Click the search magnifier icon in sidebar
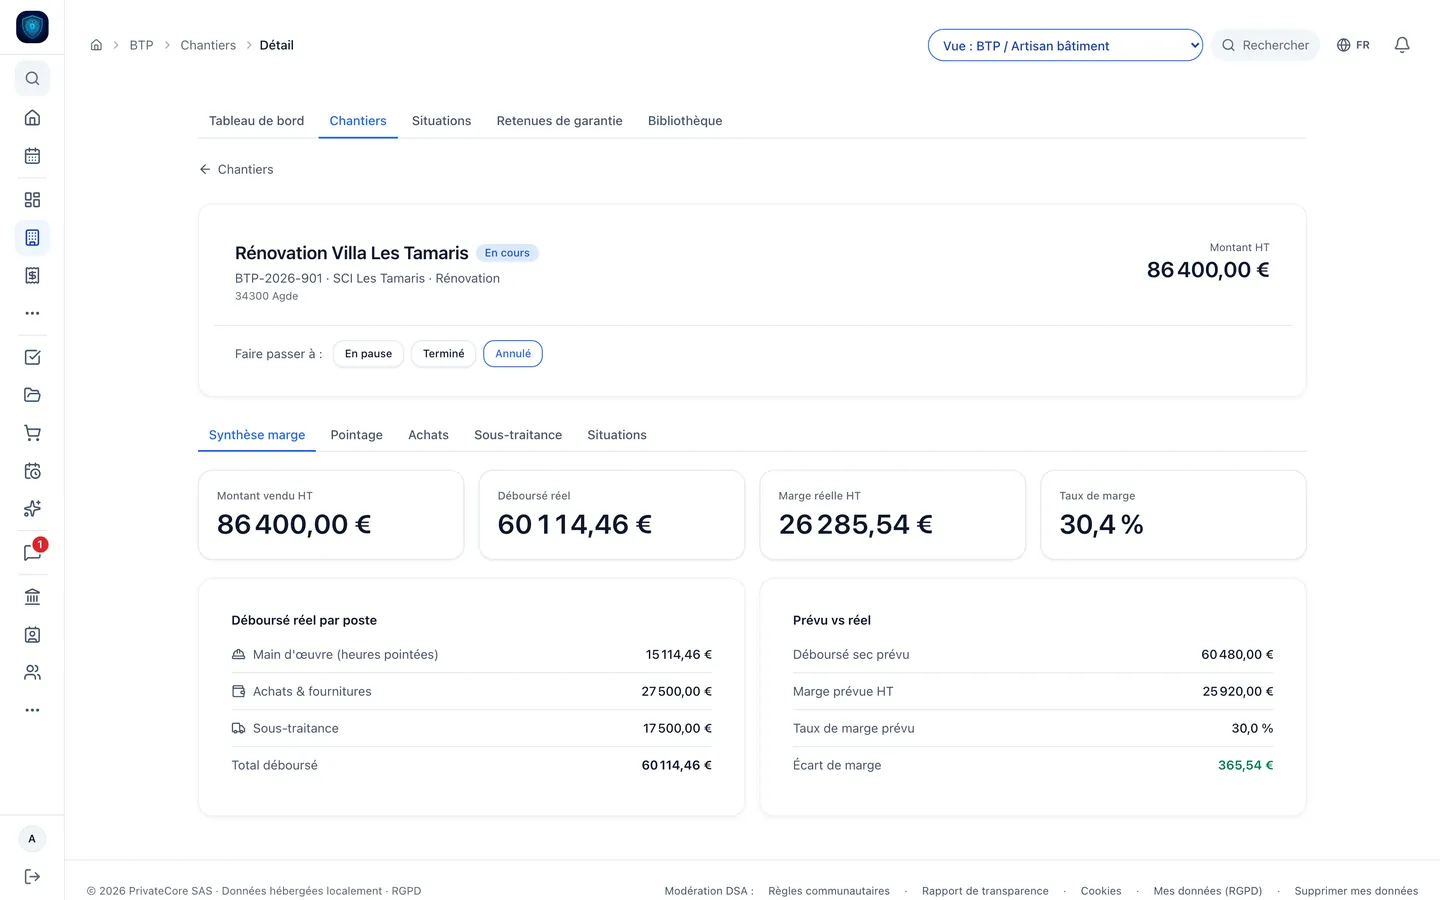This screenshot has height=900, width=1440. pyautogui.click(x=32, y=78)
